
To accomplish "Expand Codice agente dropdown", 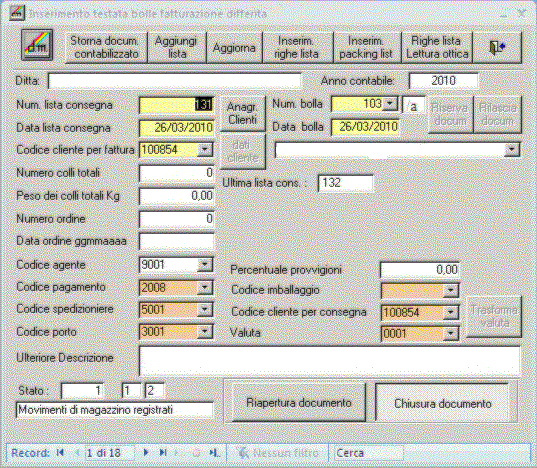I will (204, 264).
